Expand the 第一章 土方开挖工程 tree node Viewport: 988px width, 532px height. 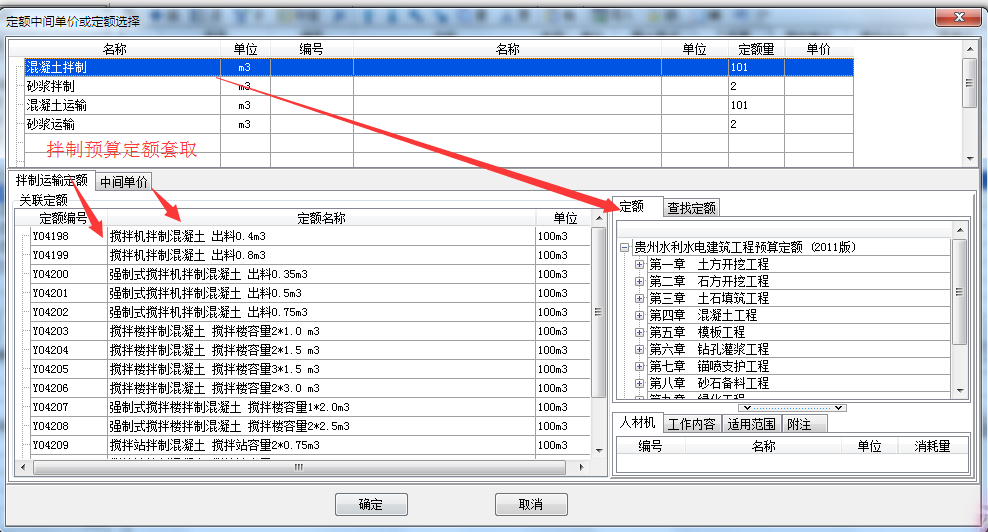tap(640, 265)
